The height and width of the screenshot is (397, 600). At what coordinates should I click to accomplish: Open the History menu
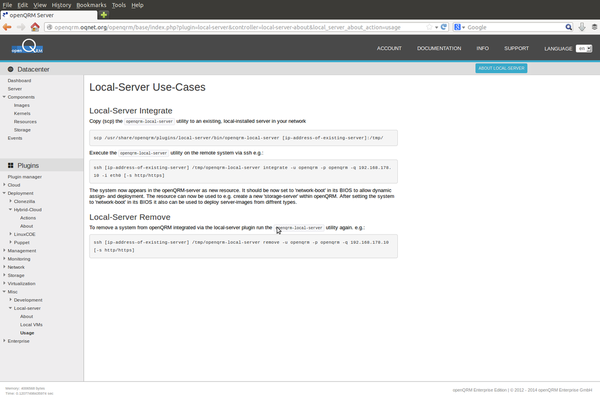61,5
